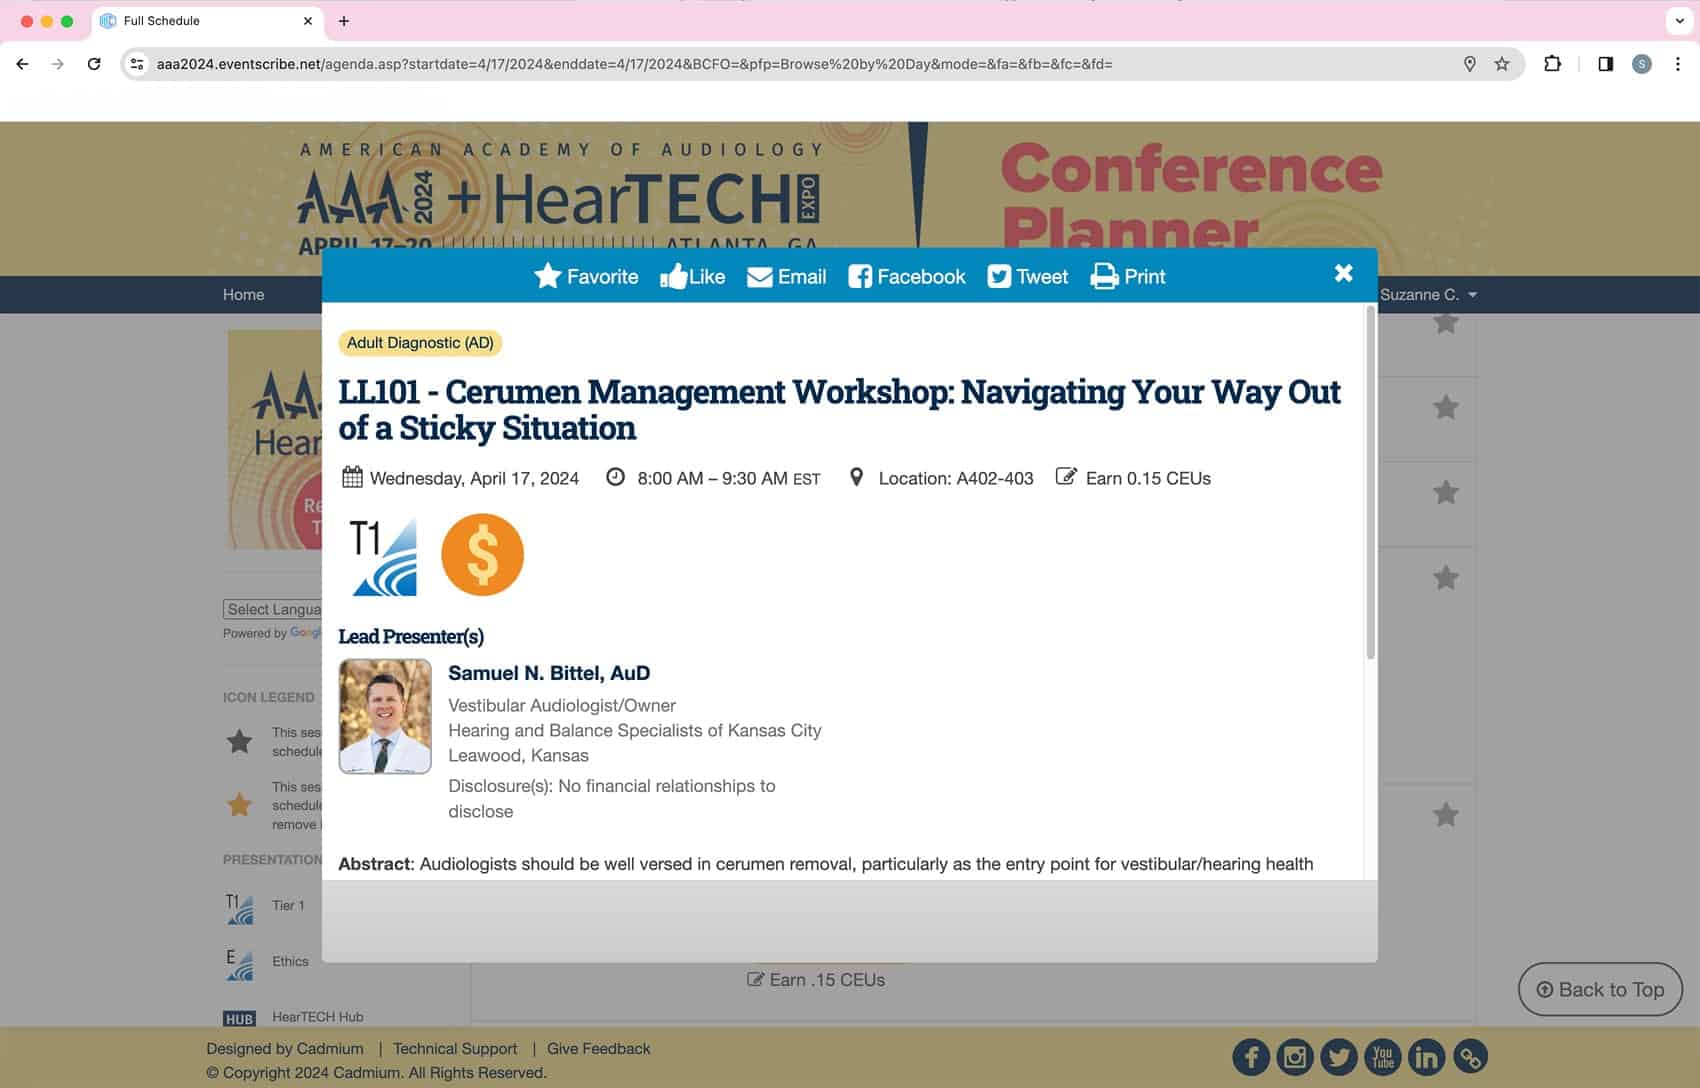
Task: Open the link chain footer icon
Action: point(1470,1056)
